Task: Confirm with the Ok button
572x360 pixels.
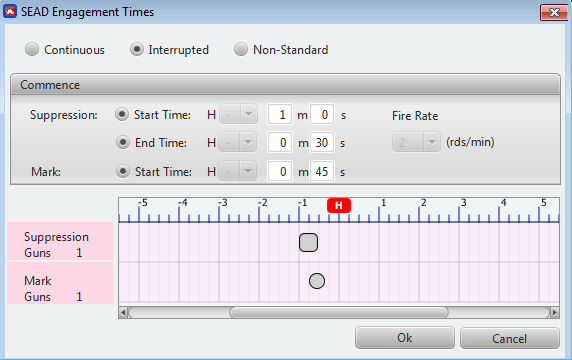Action: coord(405,338)
